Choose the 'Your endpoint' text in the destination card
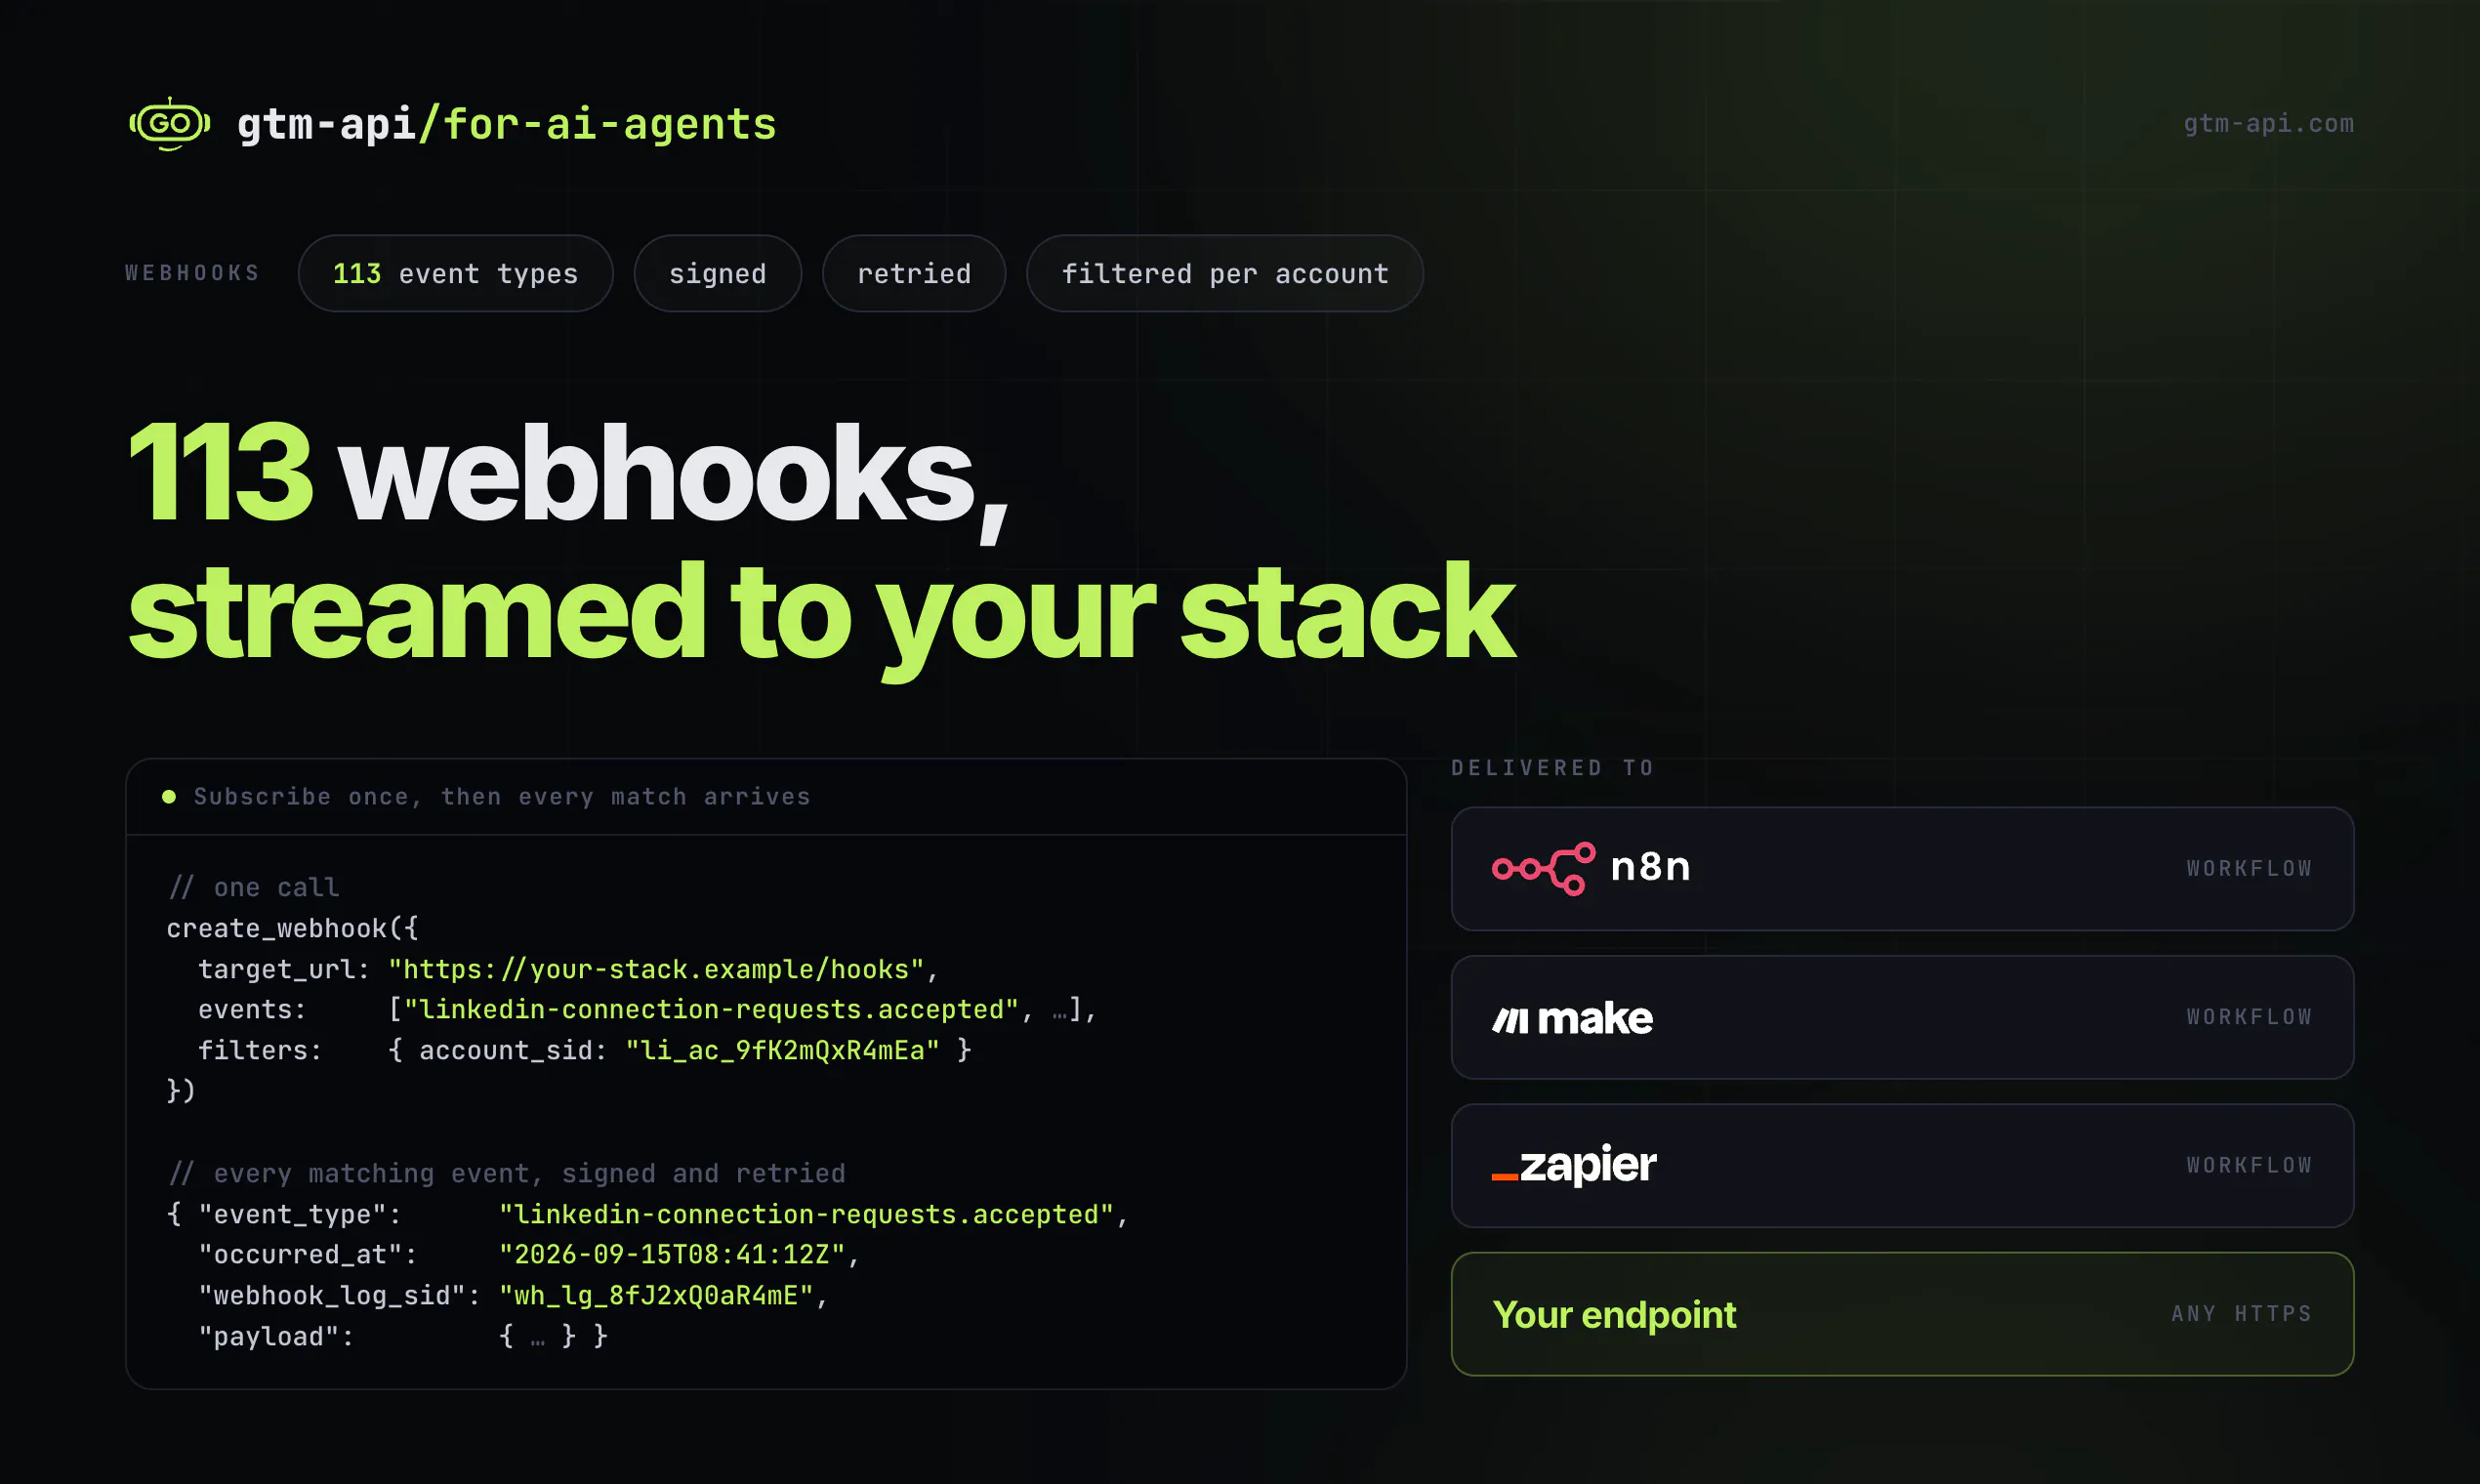Image resolution: width=2480 pixels, height=1484 pixels. pyautogui.click(x=1614, y=1315)
